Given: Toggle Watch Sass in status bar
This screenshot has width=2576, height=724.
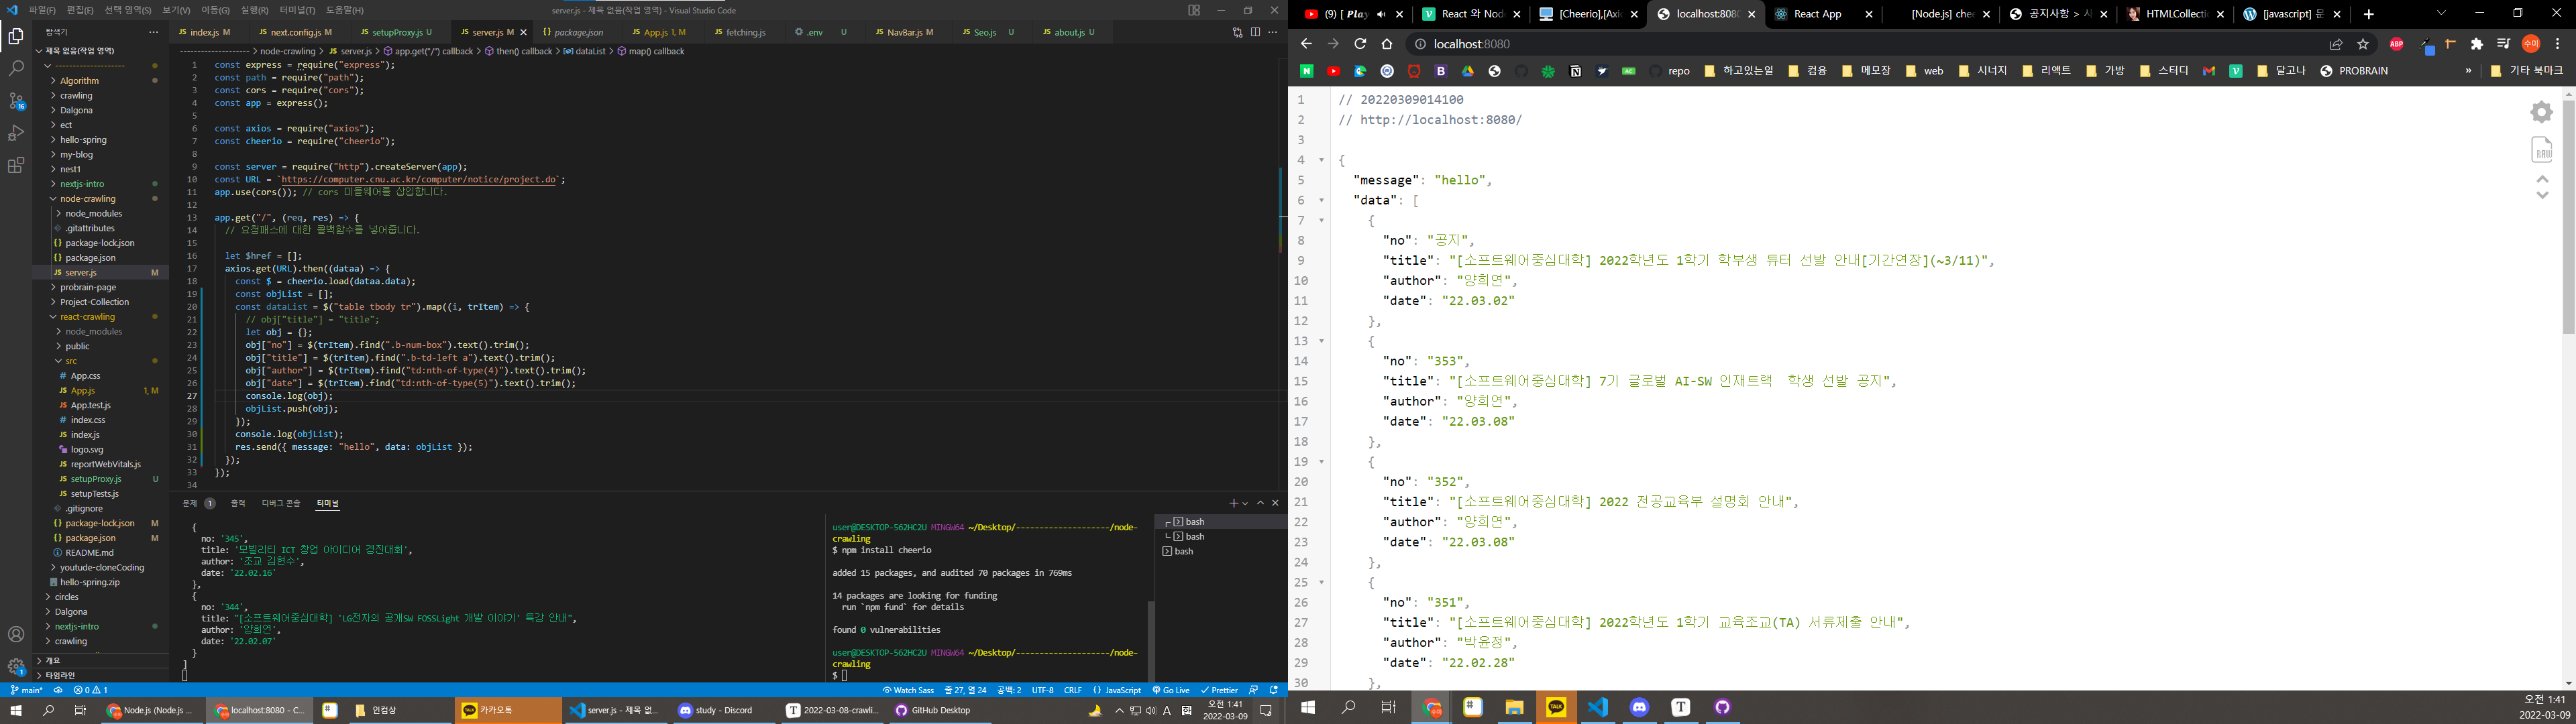Looking at the screenshot, I should (x=908, y=690).
